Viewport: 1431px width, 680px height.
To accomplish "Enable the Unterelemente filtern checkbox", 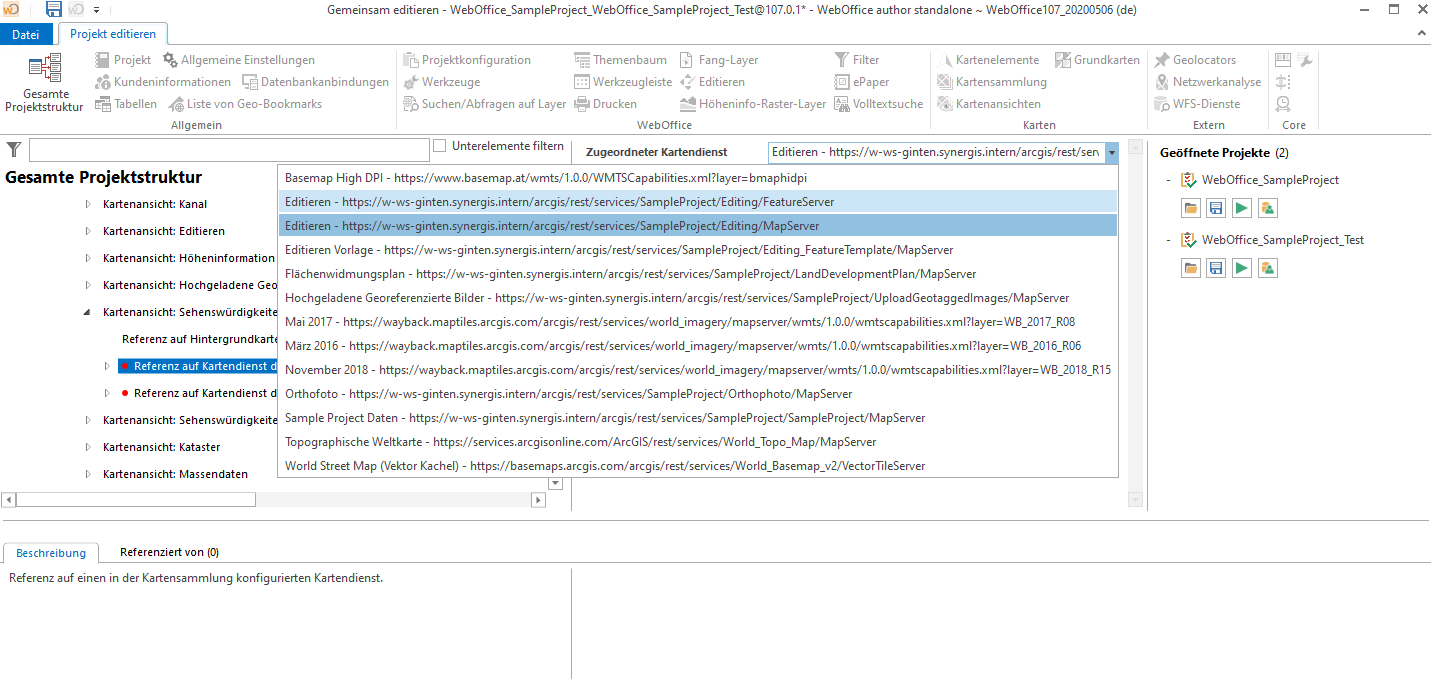I will [438, 145].
